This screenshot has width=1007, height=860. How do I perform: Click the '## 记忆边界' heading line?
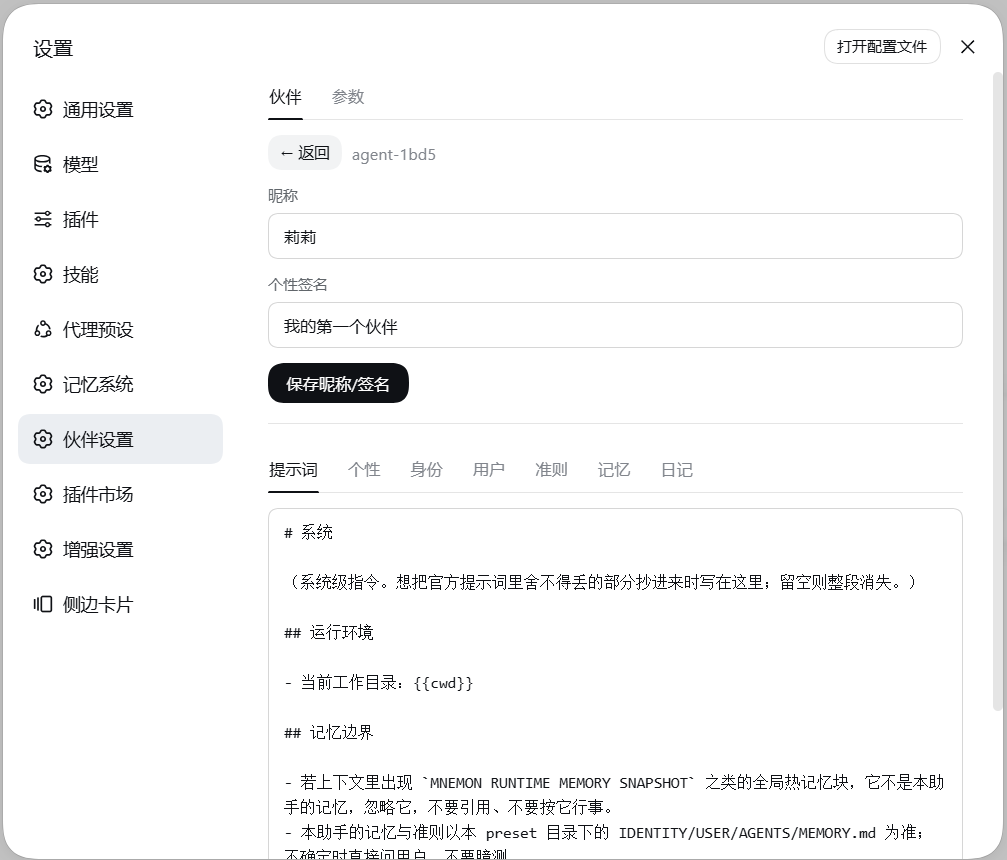pyautogui.click(x=329, y=733)
